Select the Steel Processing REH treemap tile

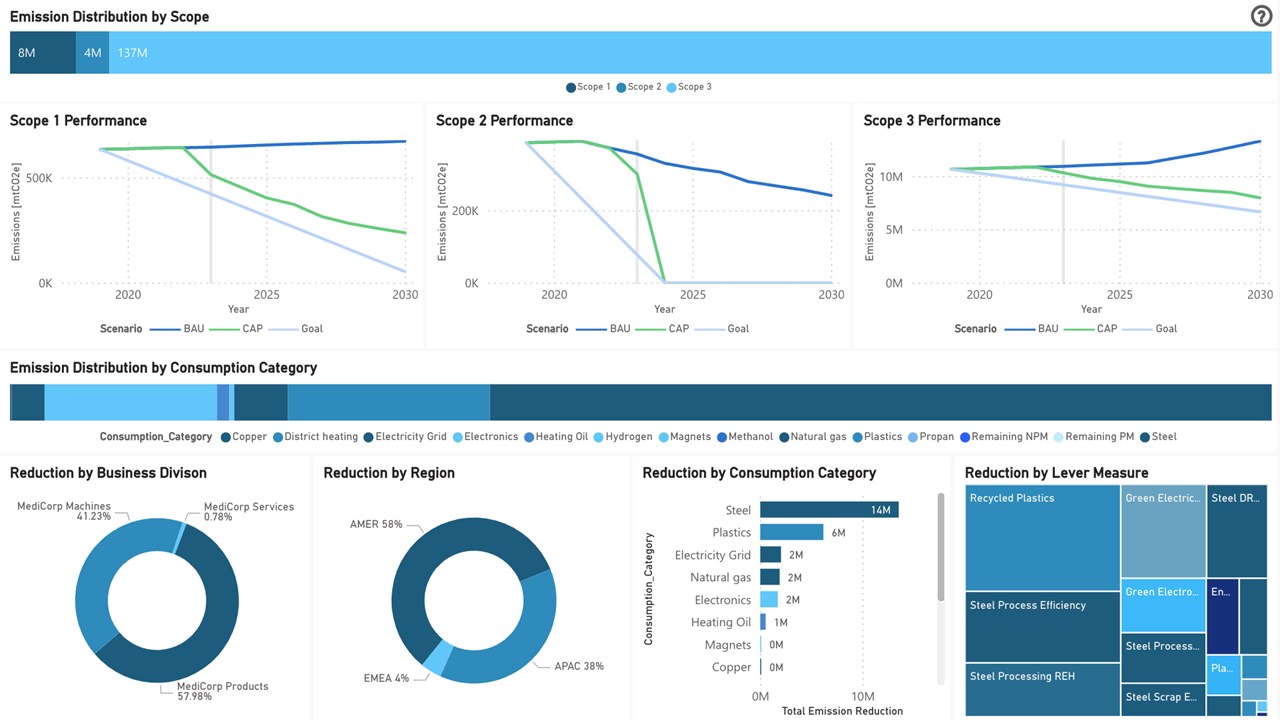1042,690
